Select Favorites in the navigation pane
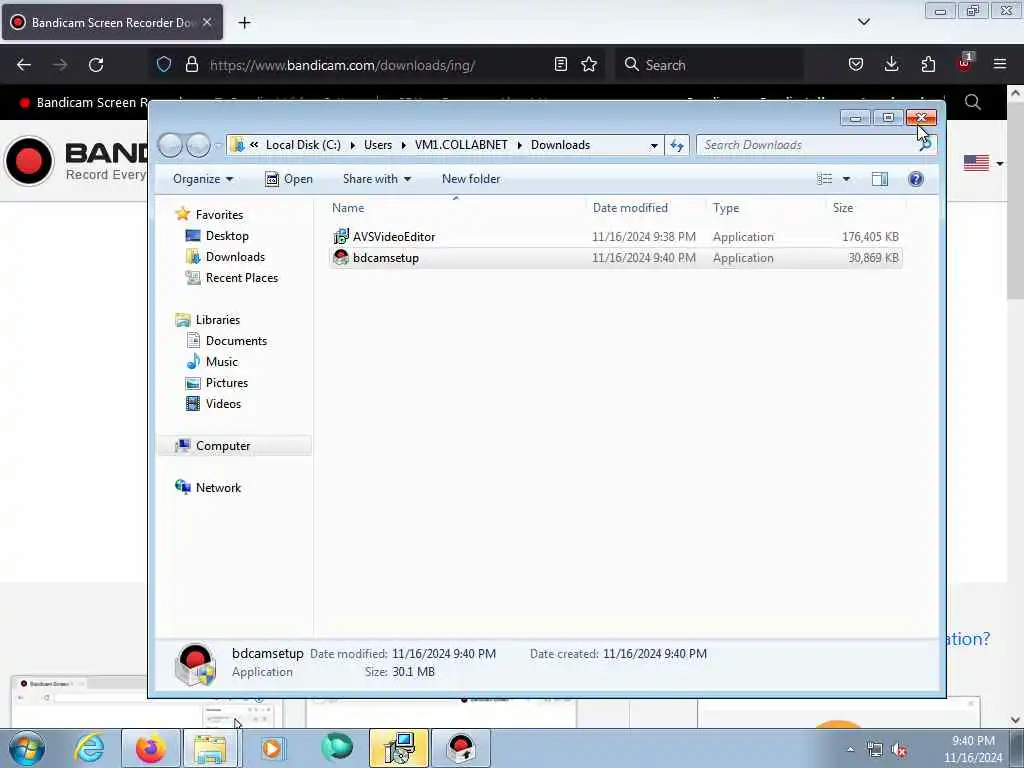The width and height of the screenshot is (1024, 768). point(219,215)
